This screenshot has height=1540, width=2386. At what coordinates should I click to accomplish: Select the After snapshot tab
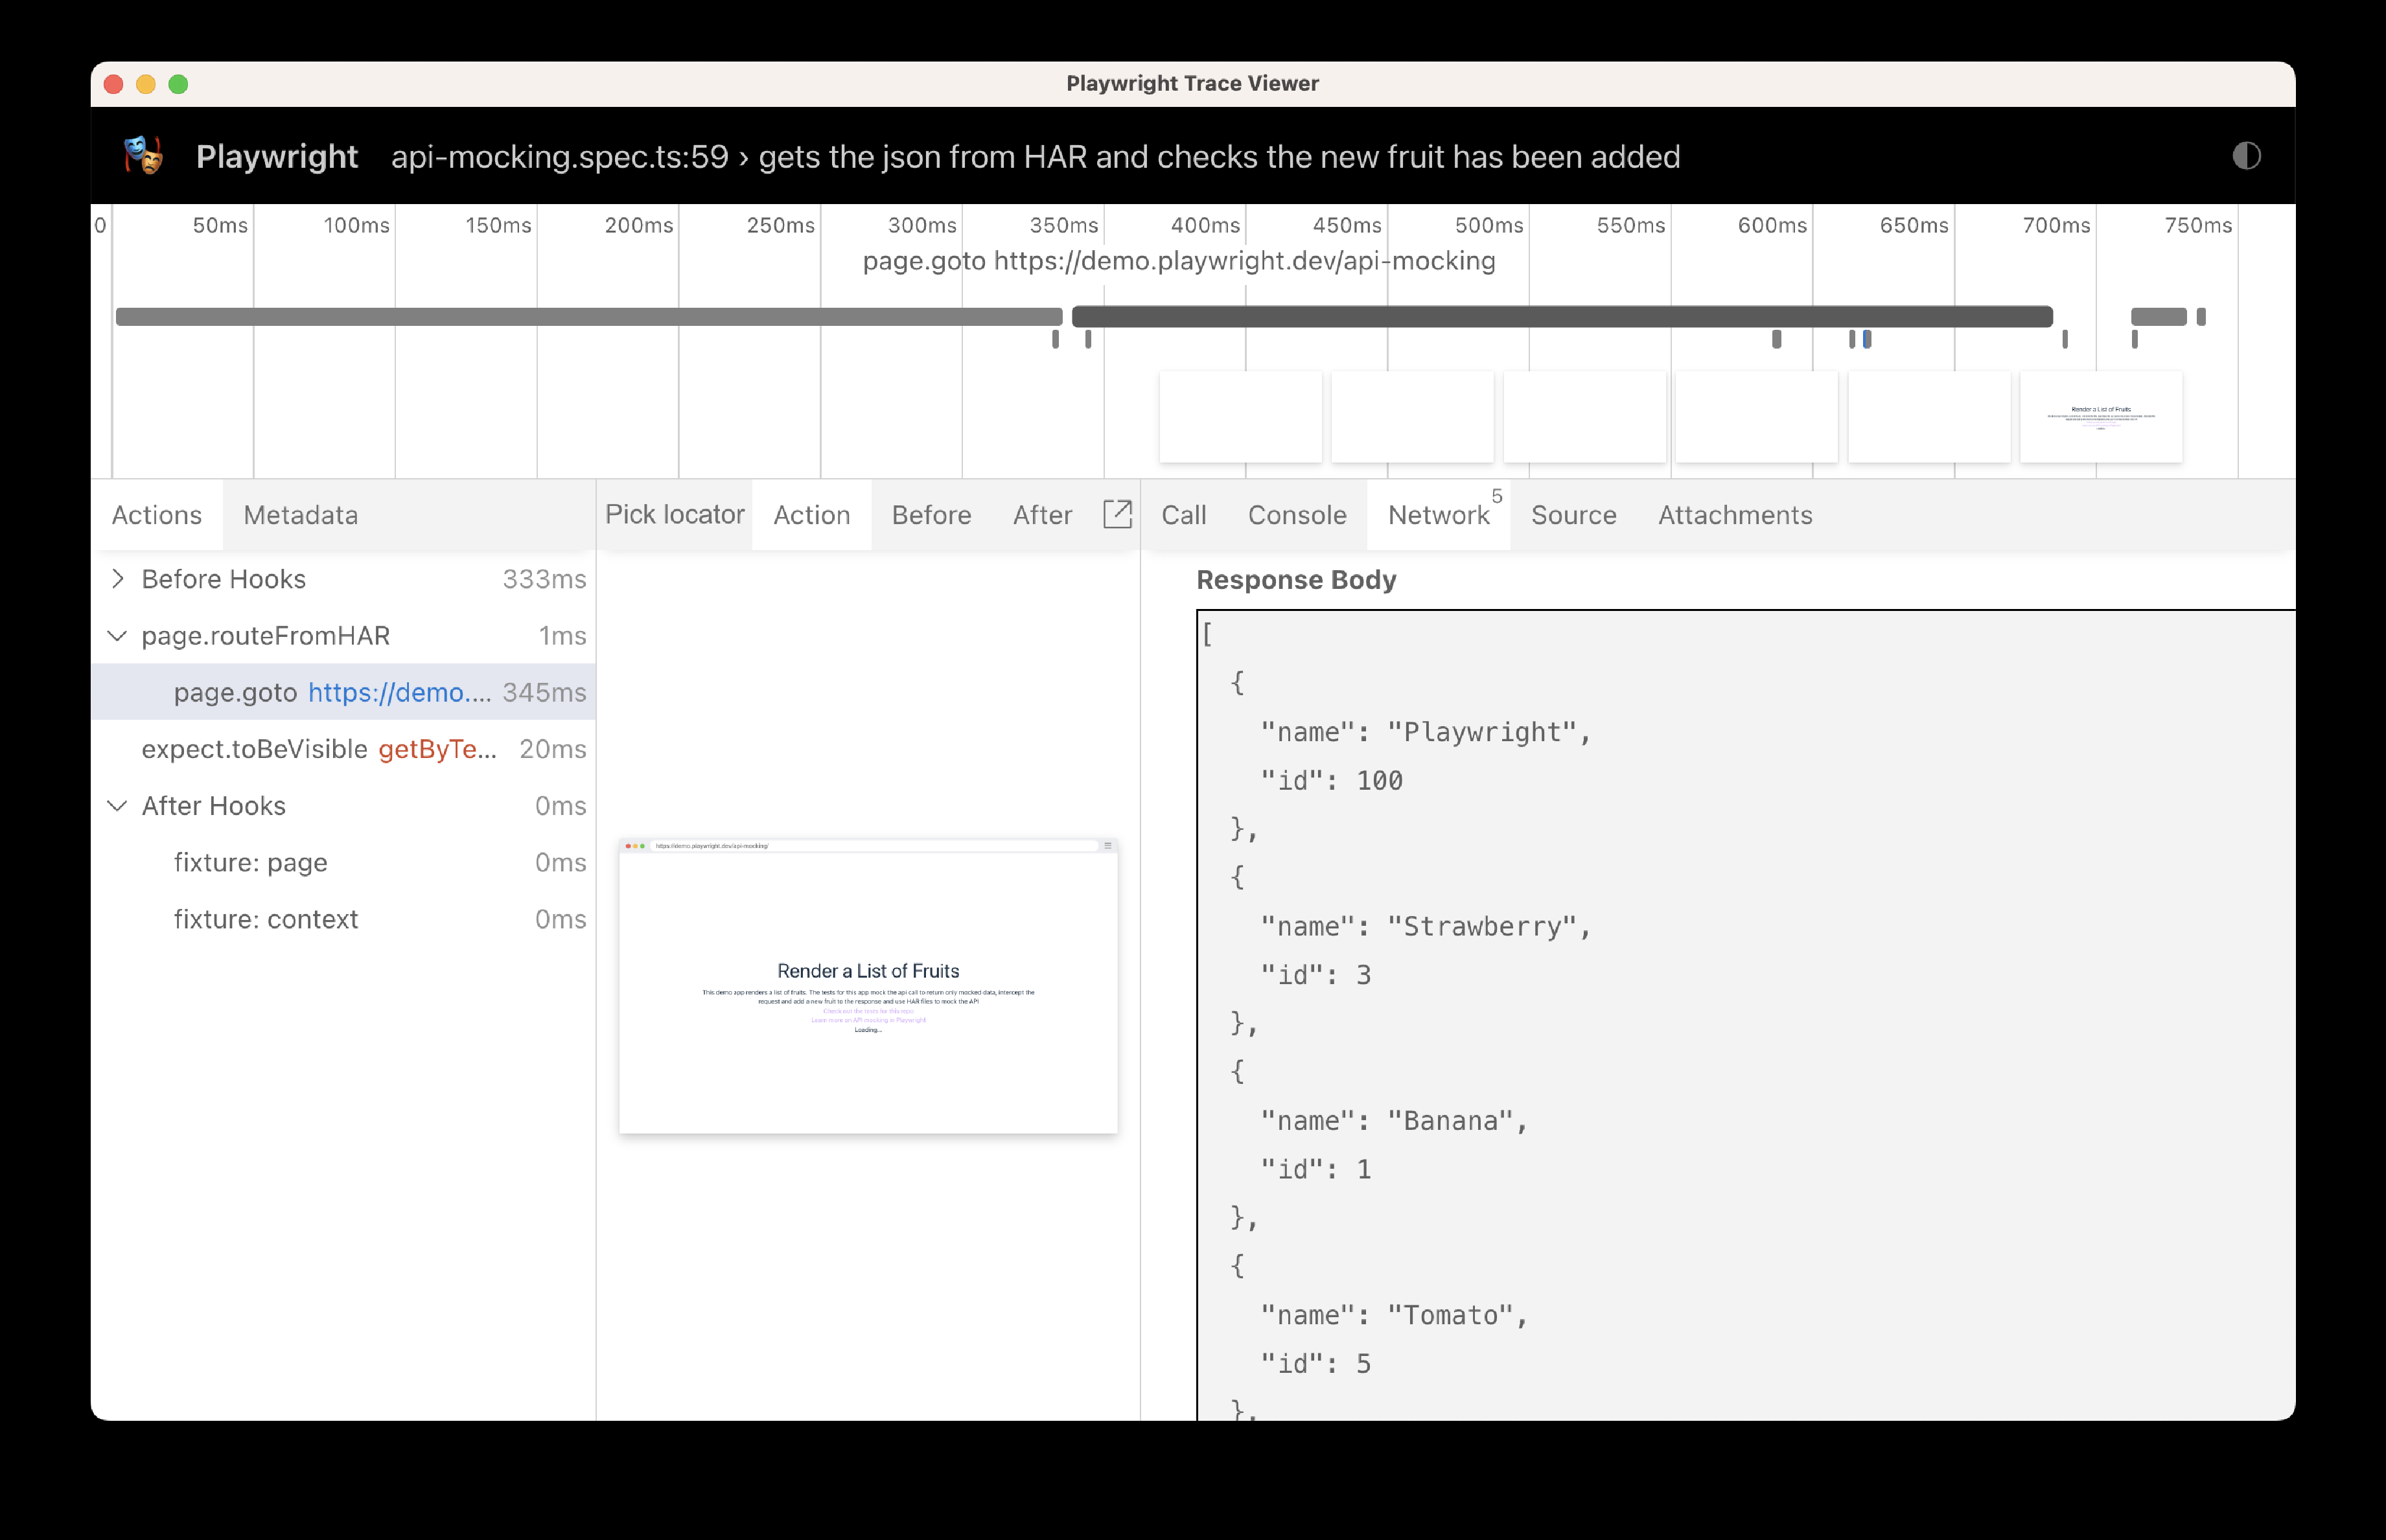pyautogui.click(x=1043, y=515)
